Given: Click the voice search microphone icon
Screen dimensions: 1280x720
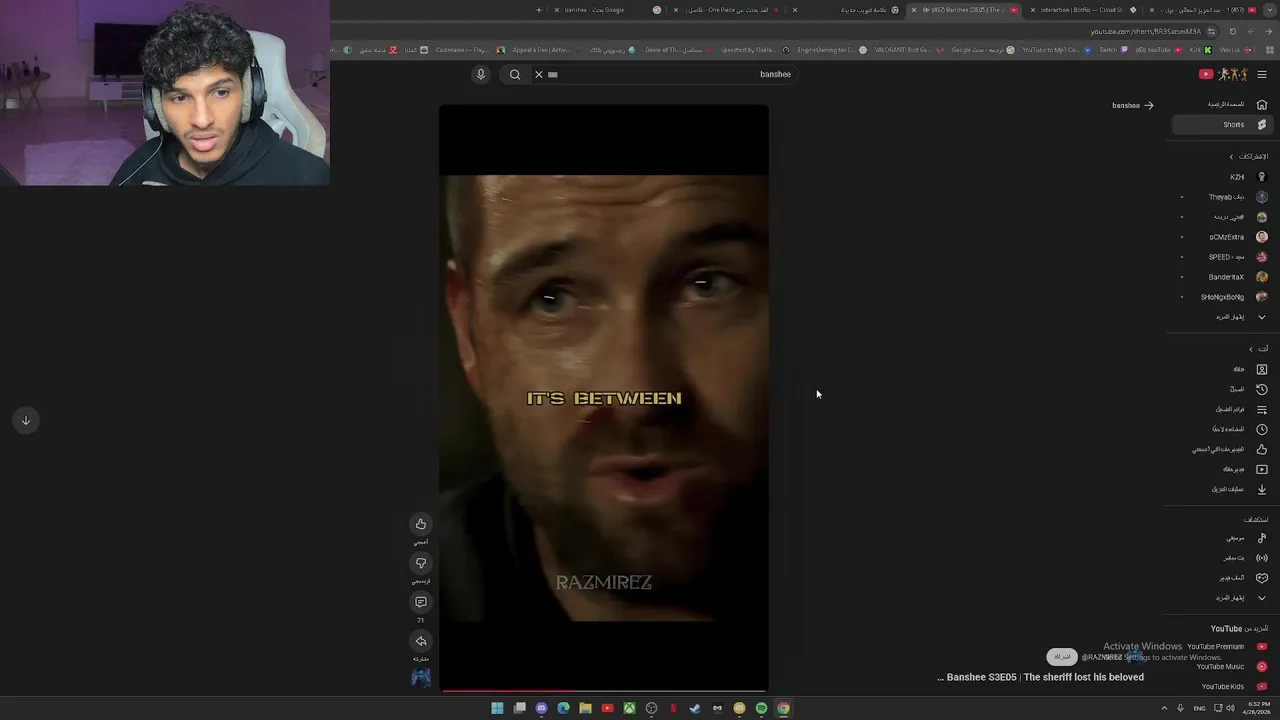Looking at the screenshot, I should click(481, 74).
